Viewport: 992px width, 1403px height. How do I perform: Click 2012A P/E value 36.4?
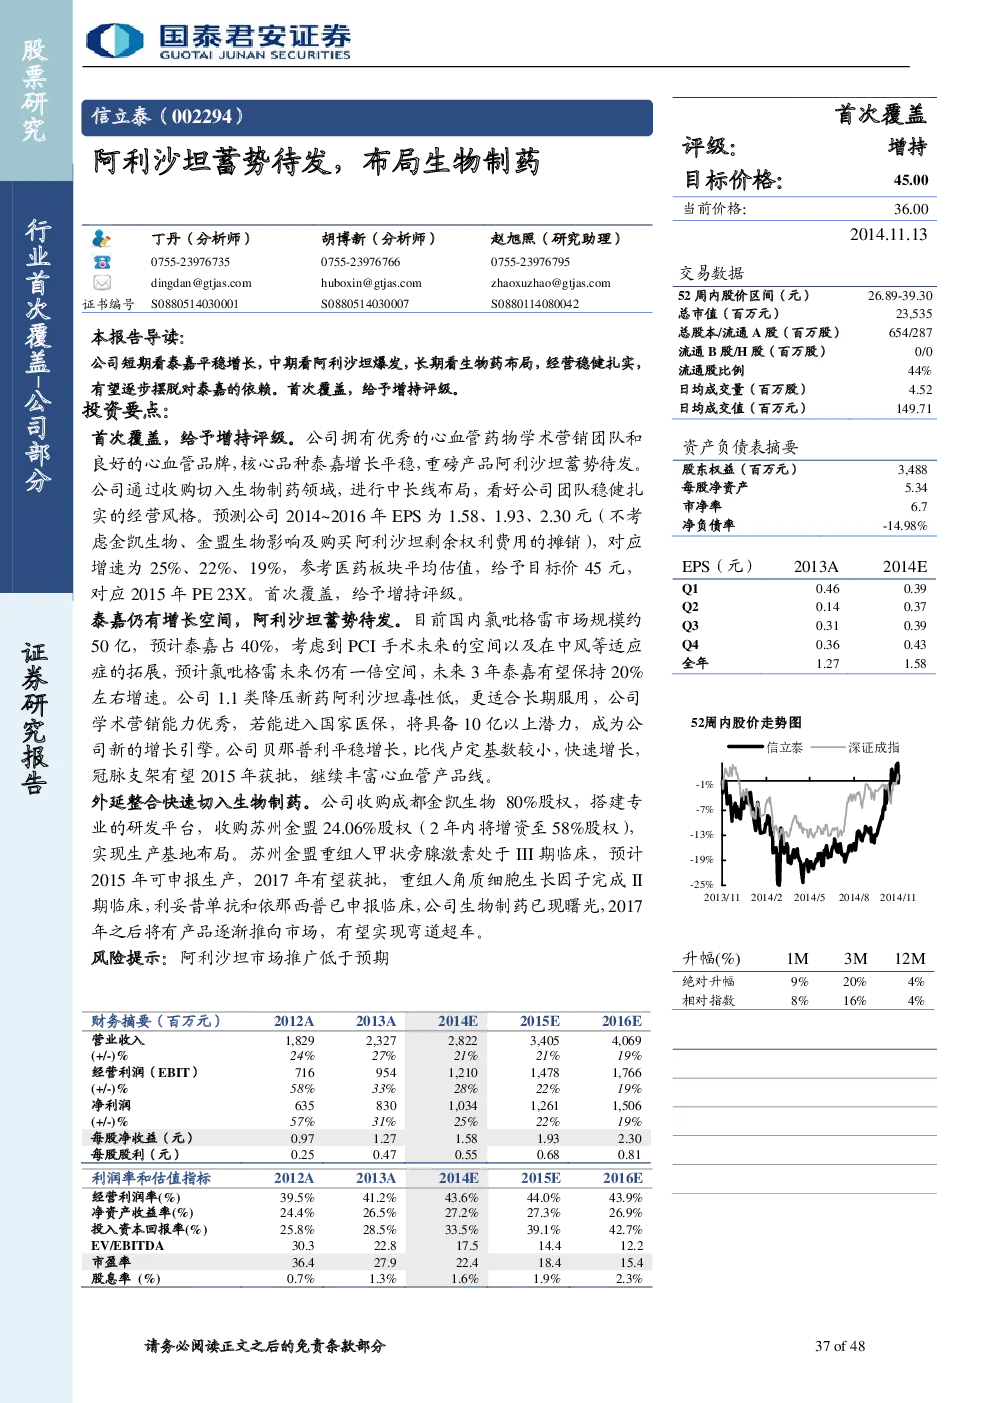click(302, 1262)
